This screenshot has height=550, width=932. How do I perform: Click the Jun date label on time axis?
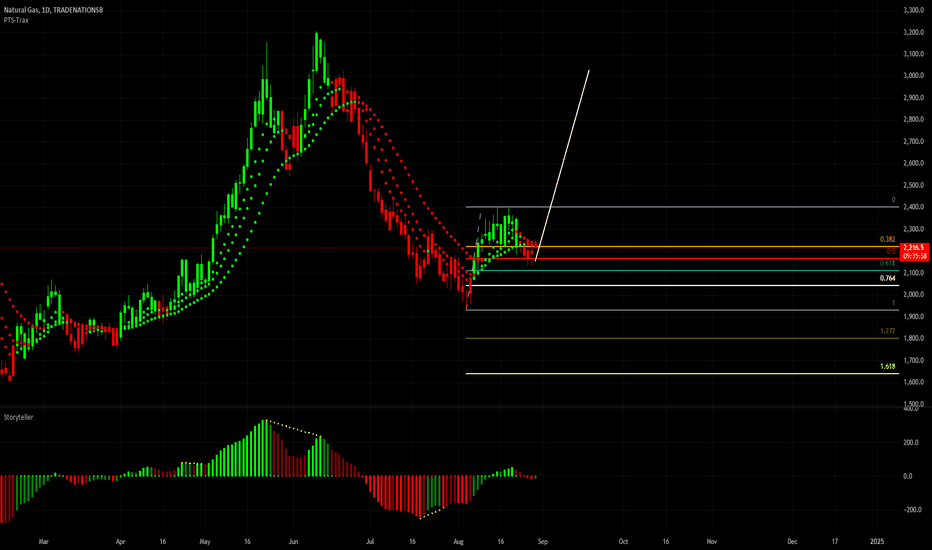(x=292, y=542)
